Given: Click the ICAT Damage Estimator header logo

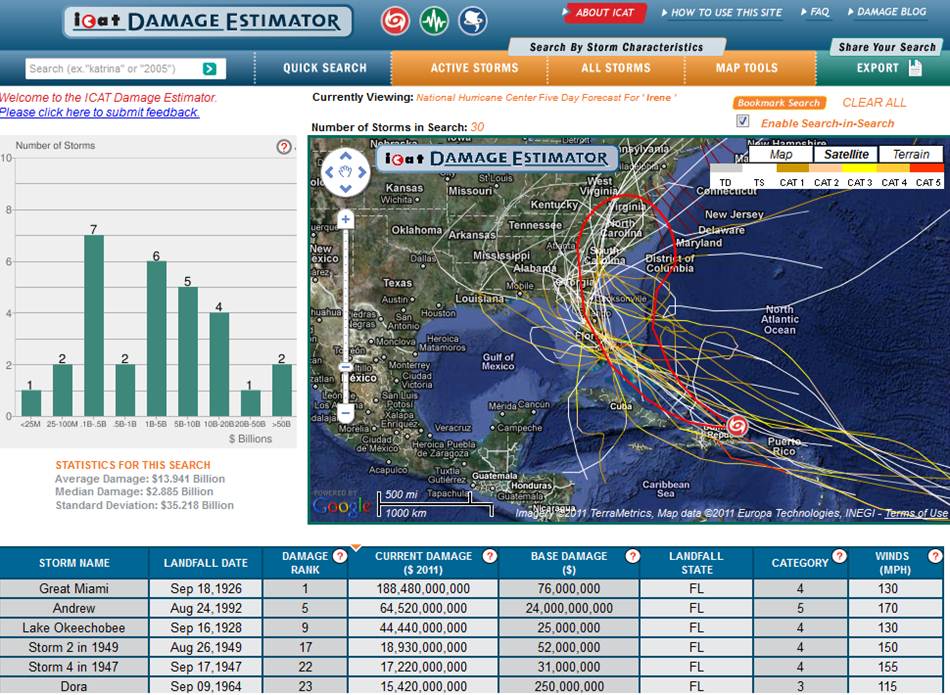Looking at the screenshot, I should click(207, 22).
